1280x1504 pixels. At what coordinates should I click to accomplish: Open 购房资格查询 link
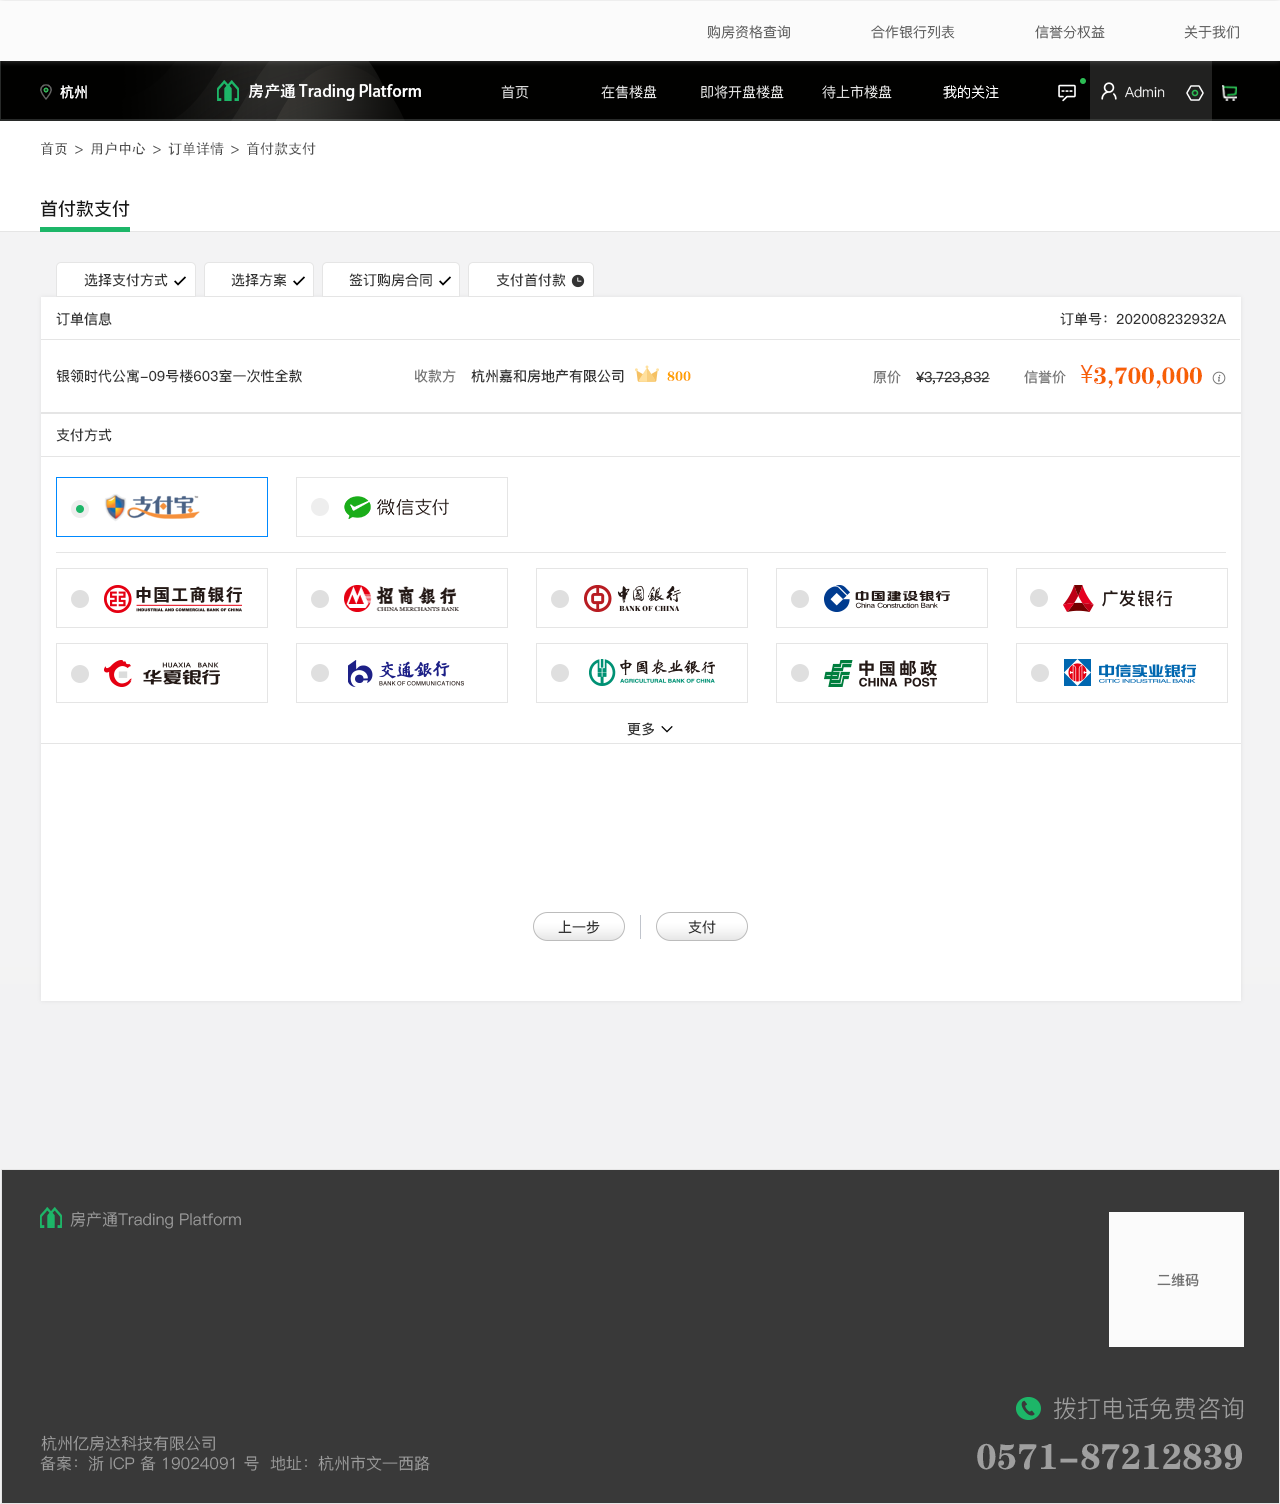[x=749, y=32]
